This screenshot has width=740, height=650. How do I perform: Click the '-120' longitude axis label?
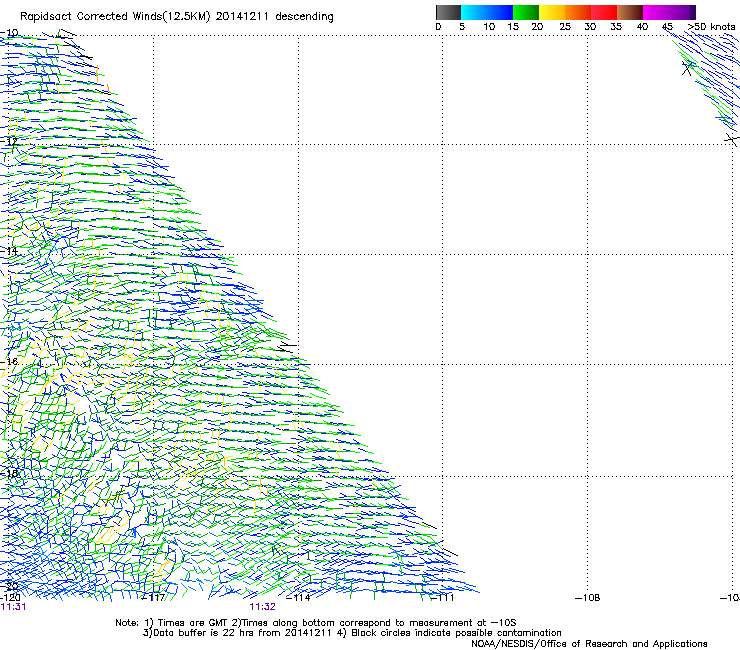pyautogui.click(x=10, y=598)
